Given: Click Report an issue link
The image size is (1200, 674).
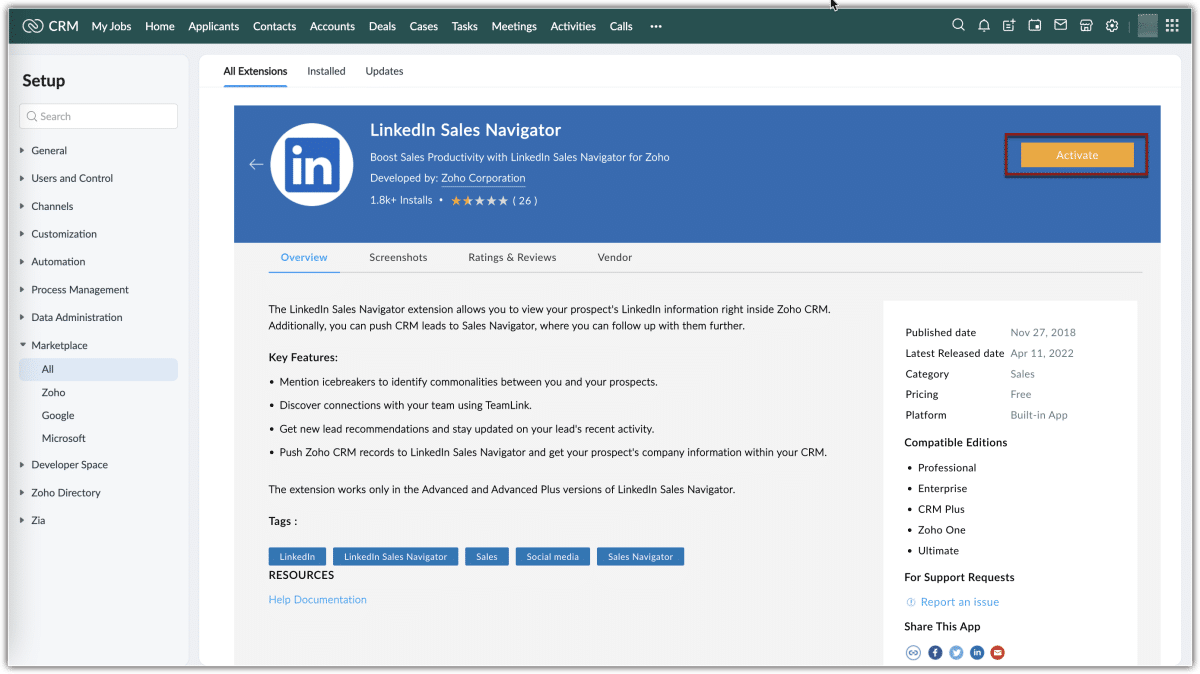Looking at the screenshot, I should pyautogui.click(x=960, y=602).
